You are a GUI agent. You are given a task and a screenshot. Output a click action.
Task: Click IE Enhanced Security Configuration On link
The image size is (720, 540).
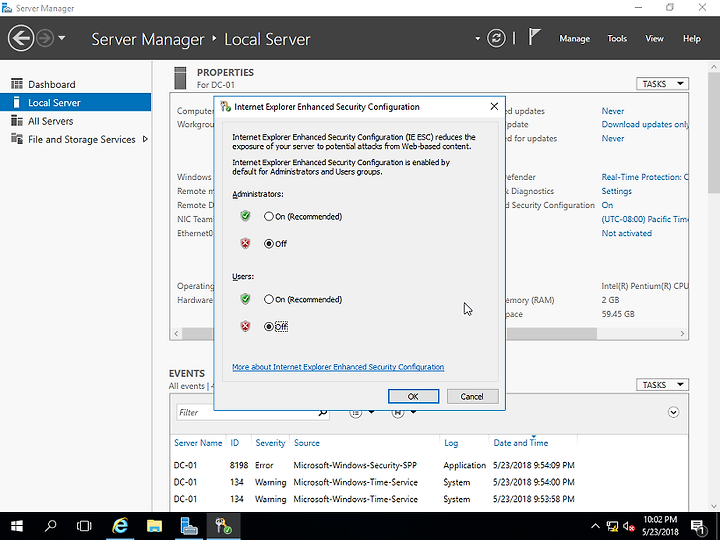click(607, 205)
